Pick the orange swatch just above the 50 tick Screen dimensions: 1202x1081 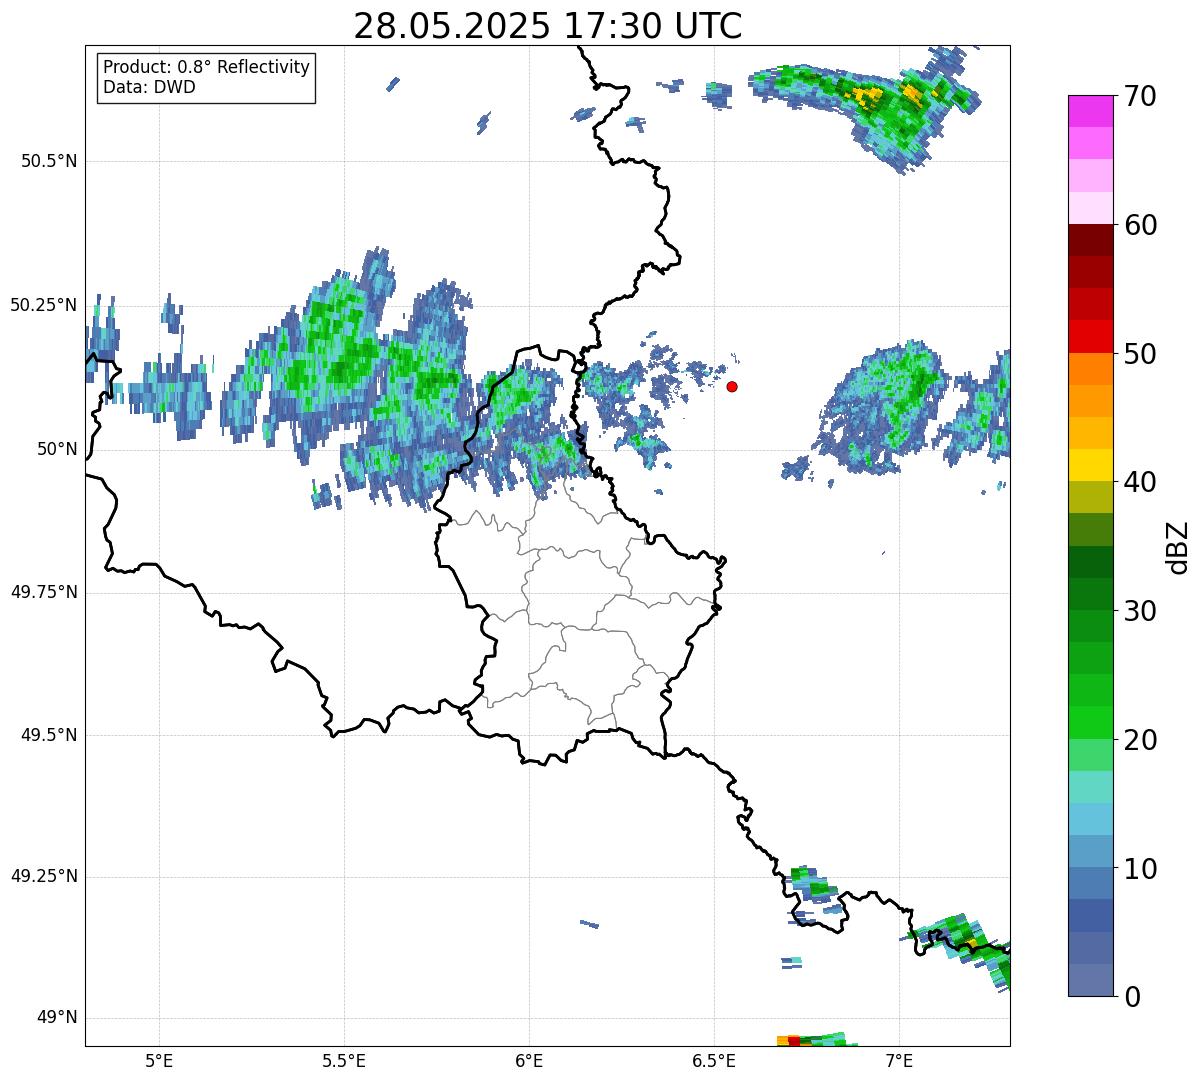click(x=1091, y=369)
